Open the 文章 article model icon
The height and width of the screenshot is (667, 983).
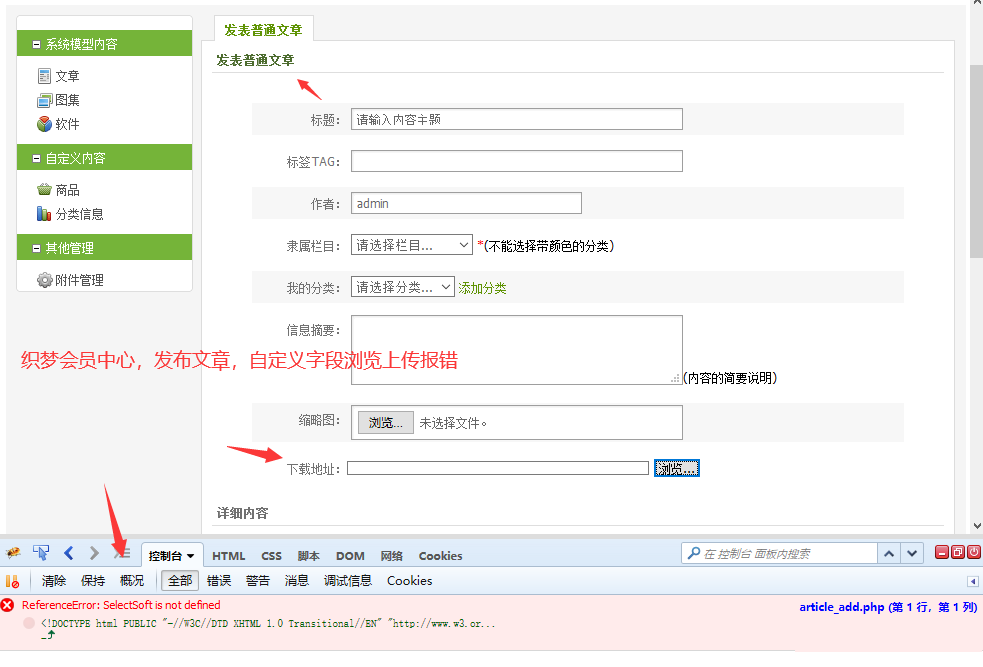point(43,75)
